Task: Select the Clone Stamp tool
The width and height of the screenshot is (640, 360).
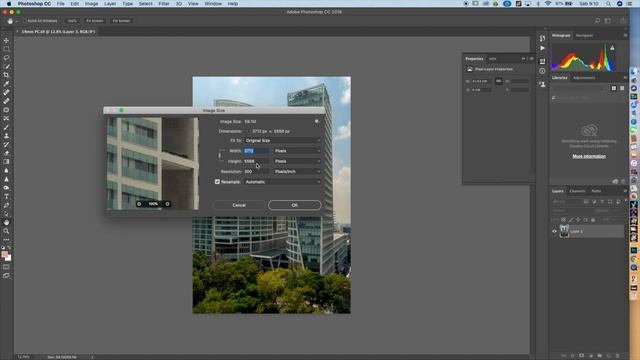Action: tap(6, 136)
